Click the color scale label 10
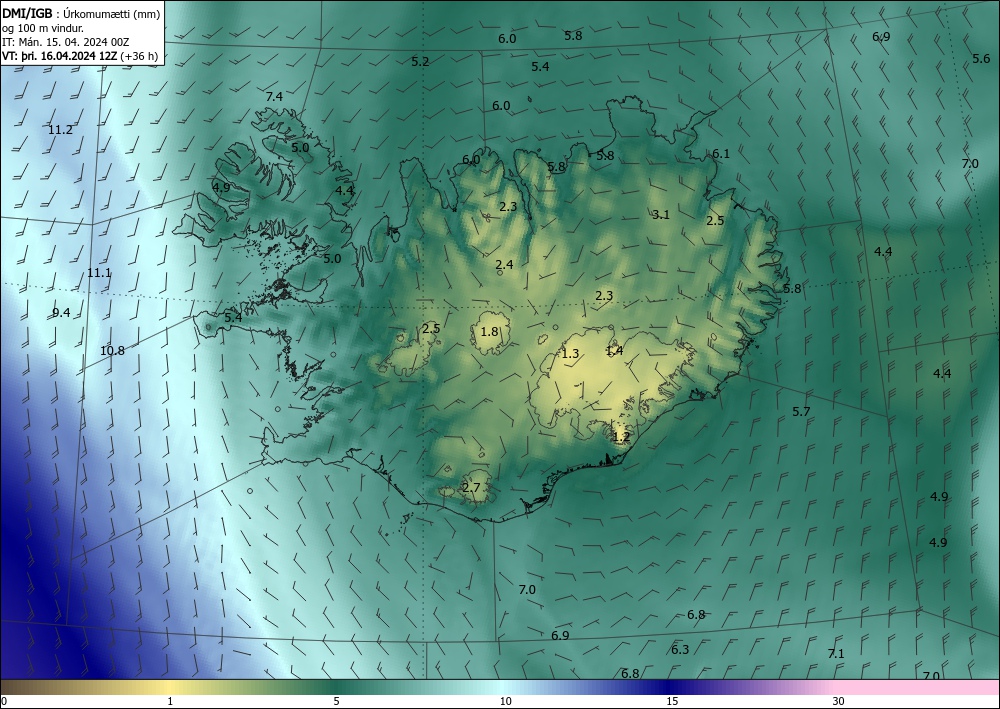 click(x=506, y=701)
